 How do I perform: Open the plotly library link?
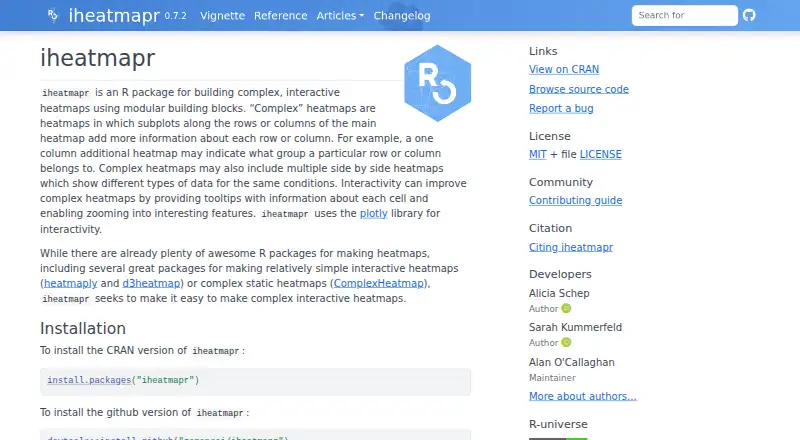[x=373, y=213]
